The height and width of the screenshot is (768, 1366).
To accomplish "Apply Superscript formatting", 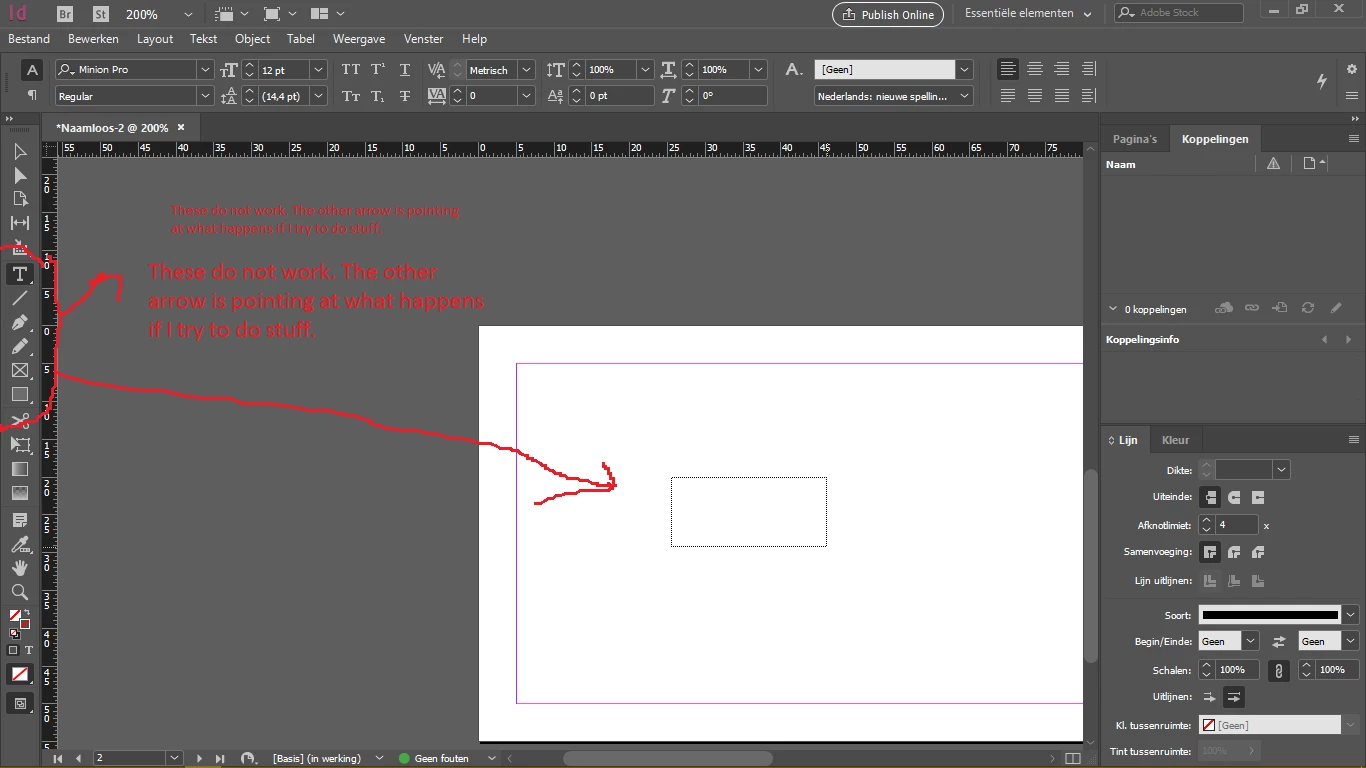I will [x=378, y=70].
